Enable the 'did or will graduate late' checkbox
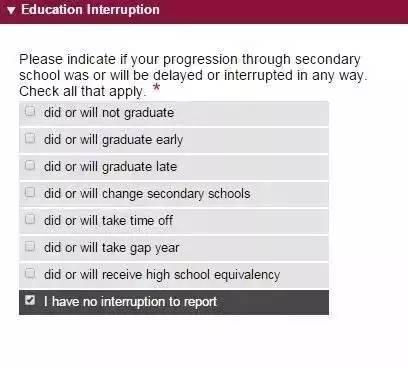This screenshot has width=408, height=368. (x=30, y=165)
